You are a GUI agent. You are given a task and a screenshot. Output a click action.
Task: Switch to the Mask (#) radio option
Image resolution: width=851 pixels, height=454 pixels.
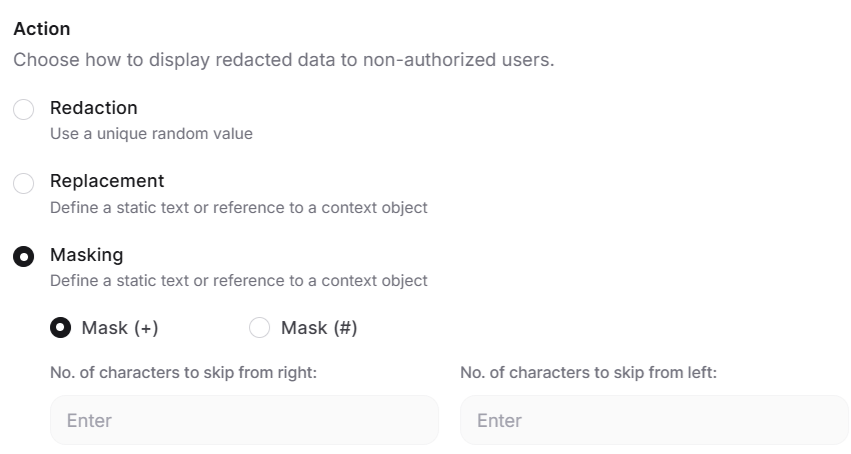tap(259, 328)
